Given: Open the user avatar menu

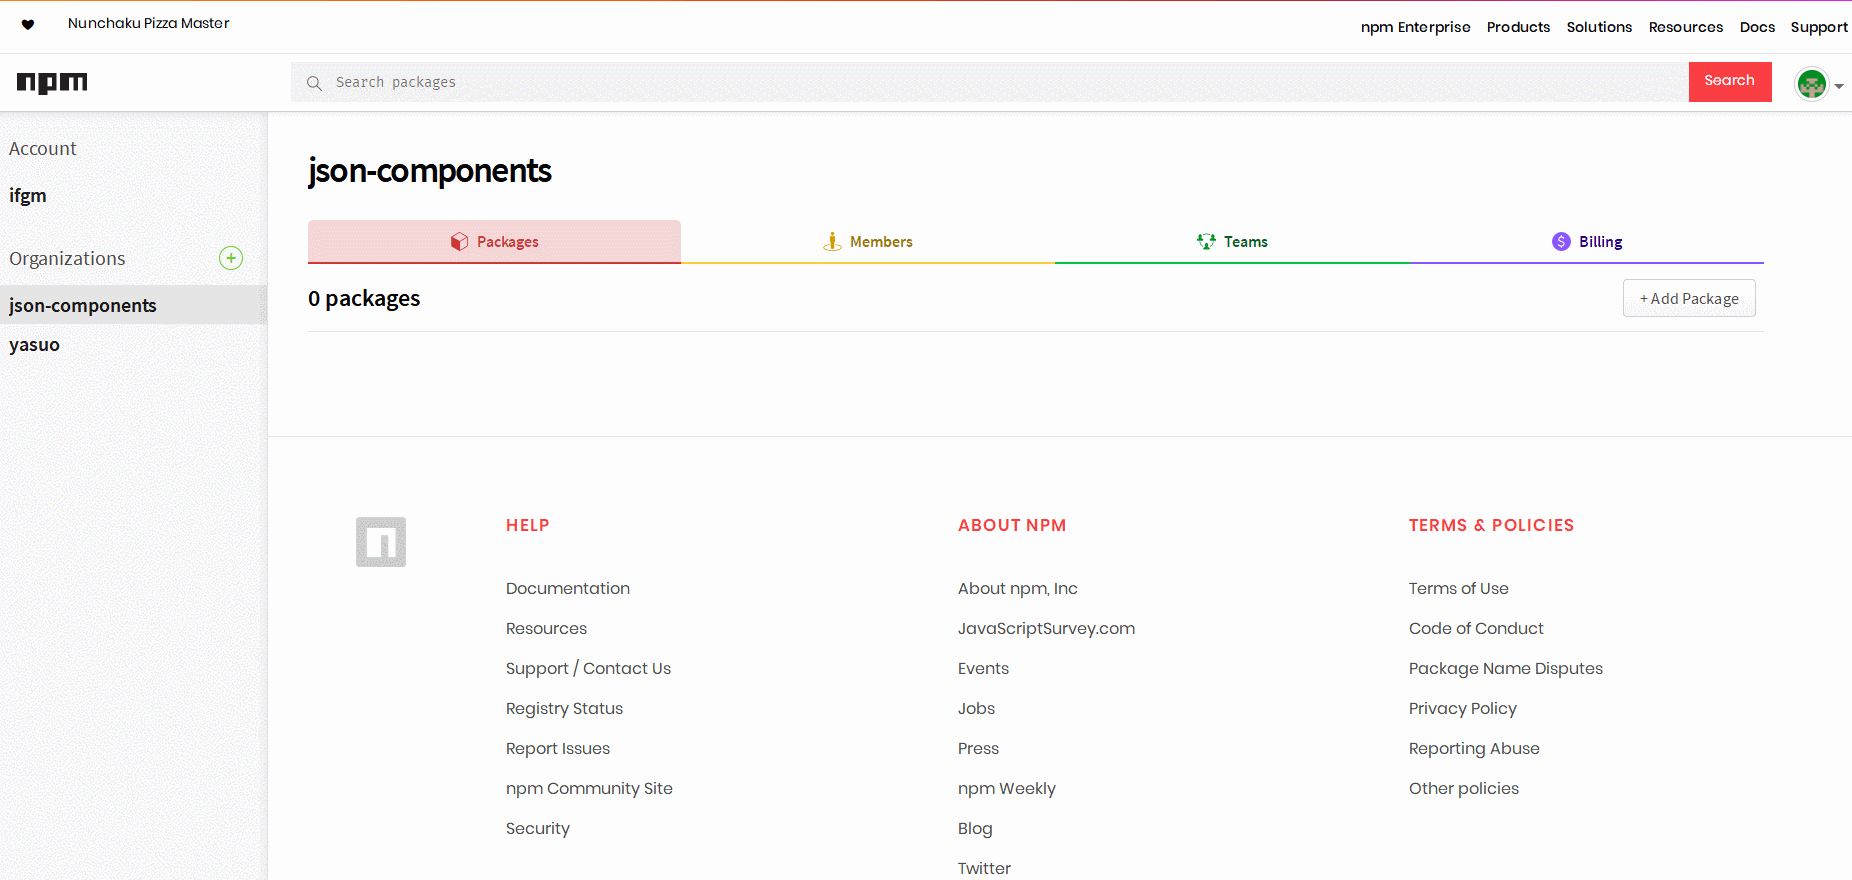Looking at the screenshot, I should 1811,84.
